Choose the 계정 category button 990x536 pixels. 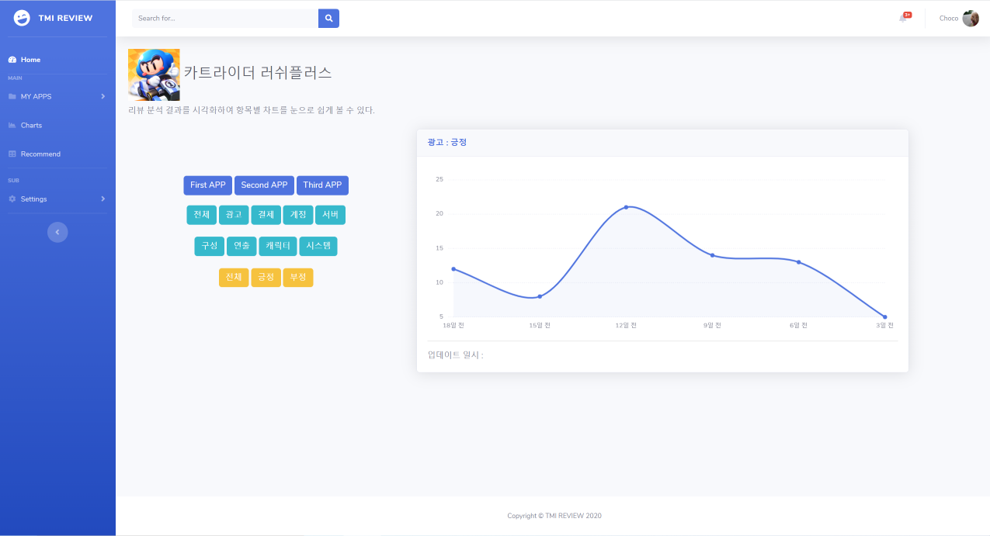click(298, 215)
